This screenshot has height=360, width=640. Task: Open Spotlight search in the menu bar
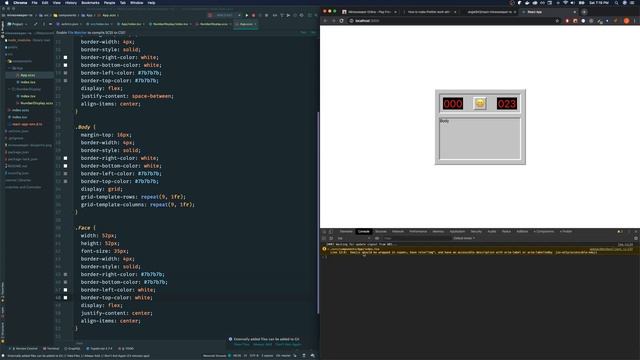click(616, 3)
